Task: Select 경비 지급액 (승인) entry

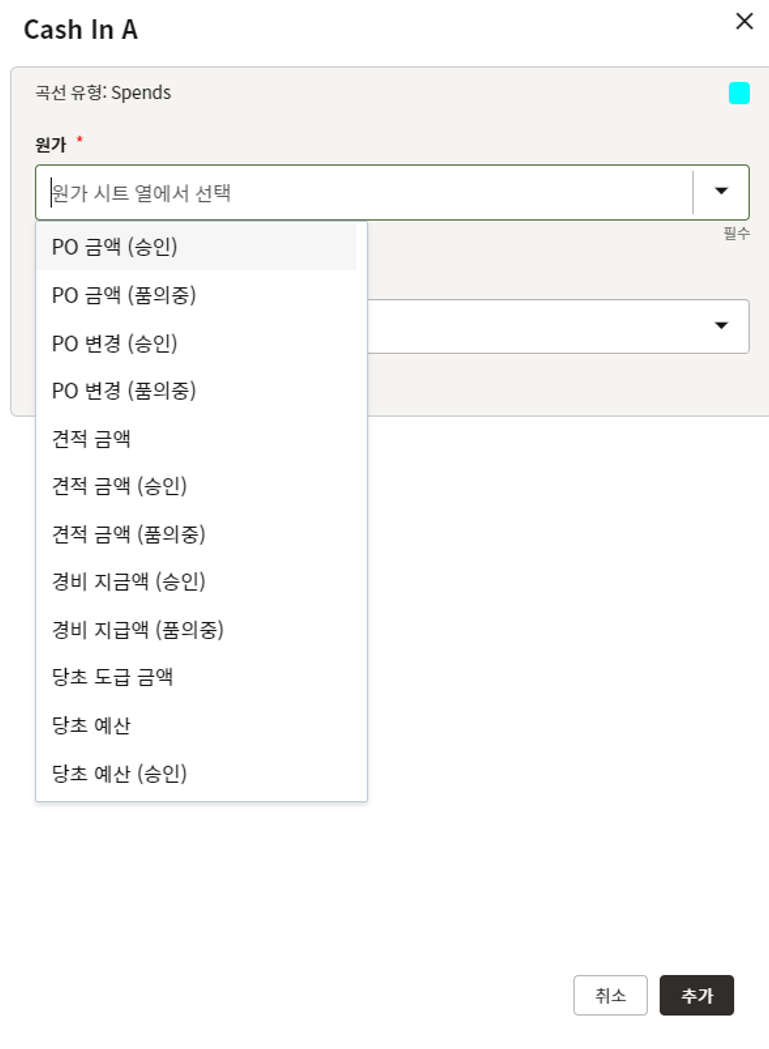Action: (x=128, y=581)
